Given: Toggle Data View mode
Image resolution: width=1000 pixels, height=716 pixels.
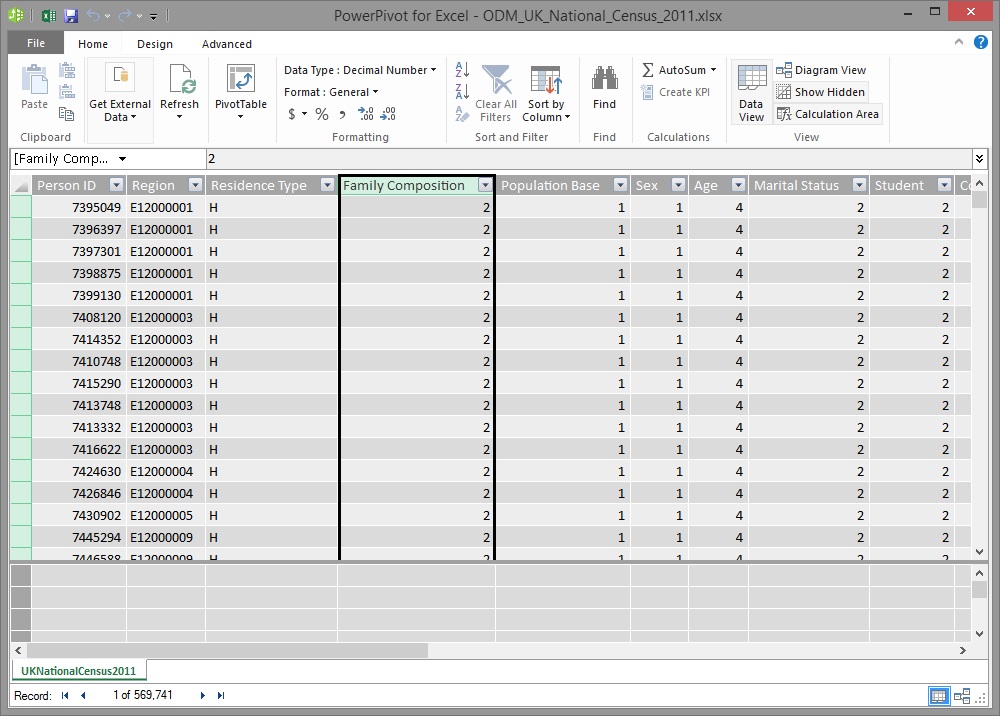Looking at the screenshot, I should (x=751, y=93).
